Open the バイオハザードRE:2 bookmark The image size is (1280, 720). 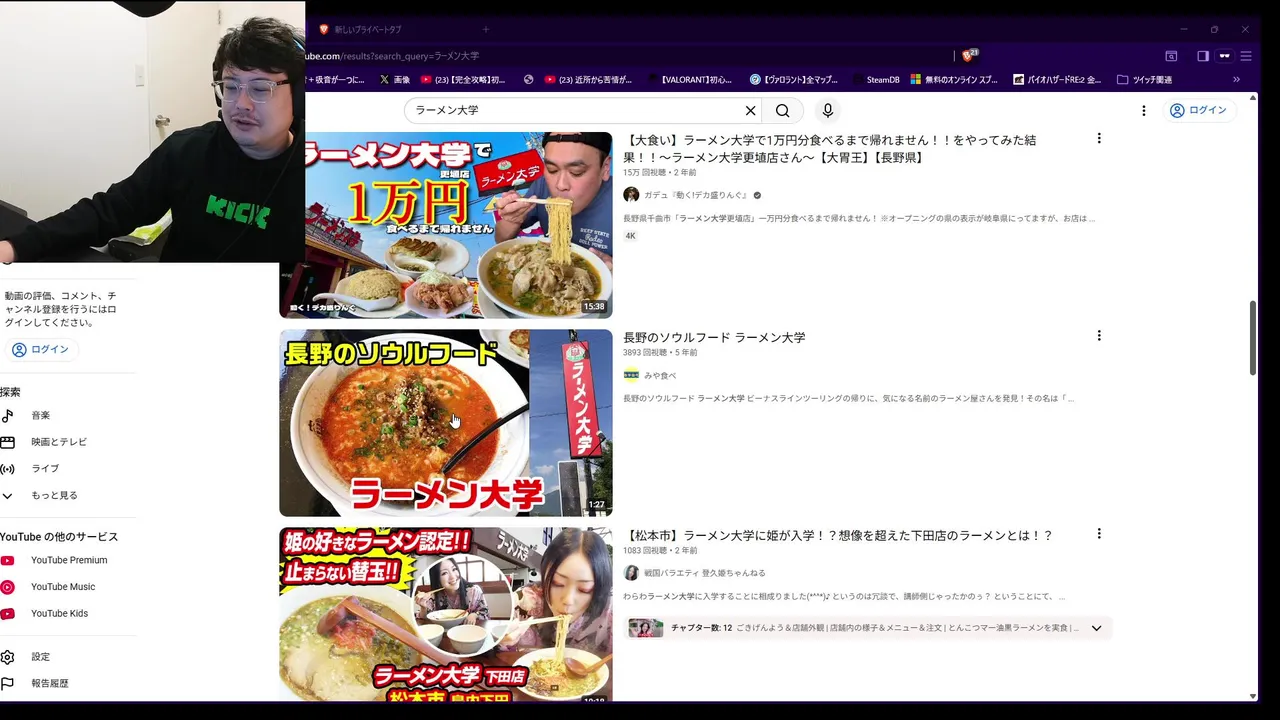(x=1057, y=80)
